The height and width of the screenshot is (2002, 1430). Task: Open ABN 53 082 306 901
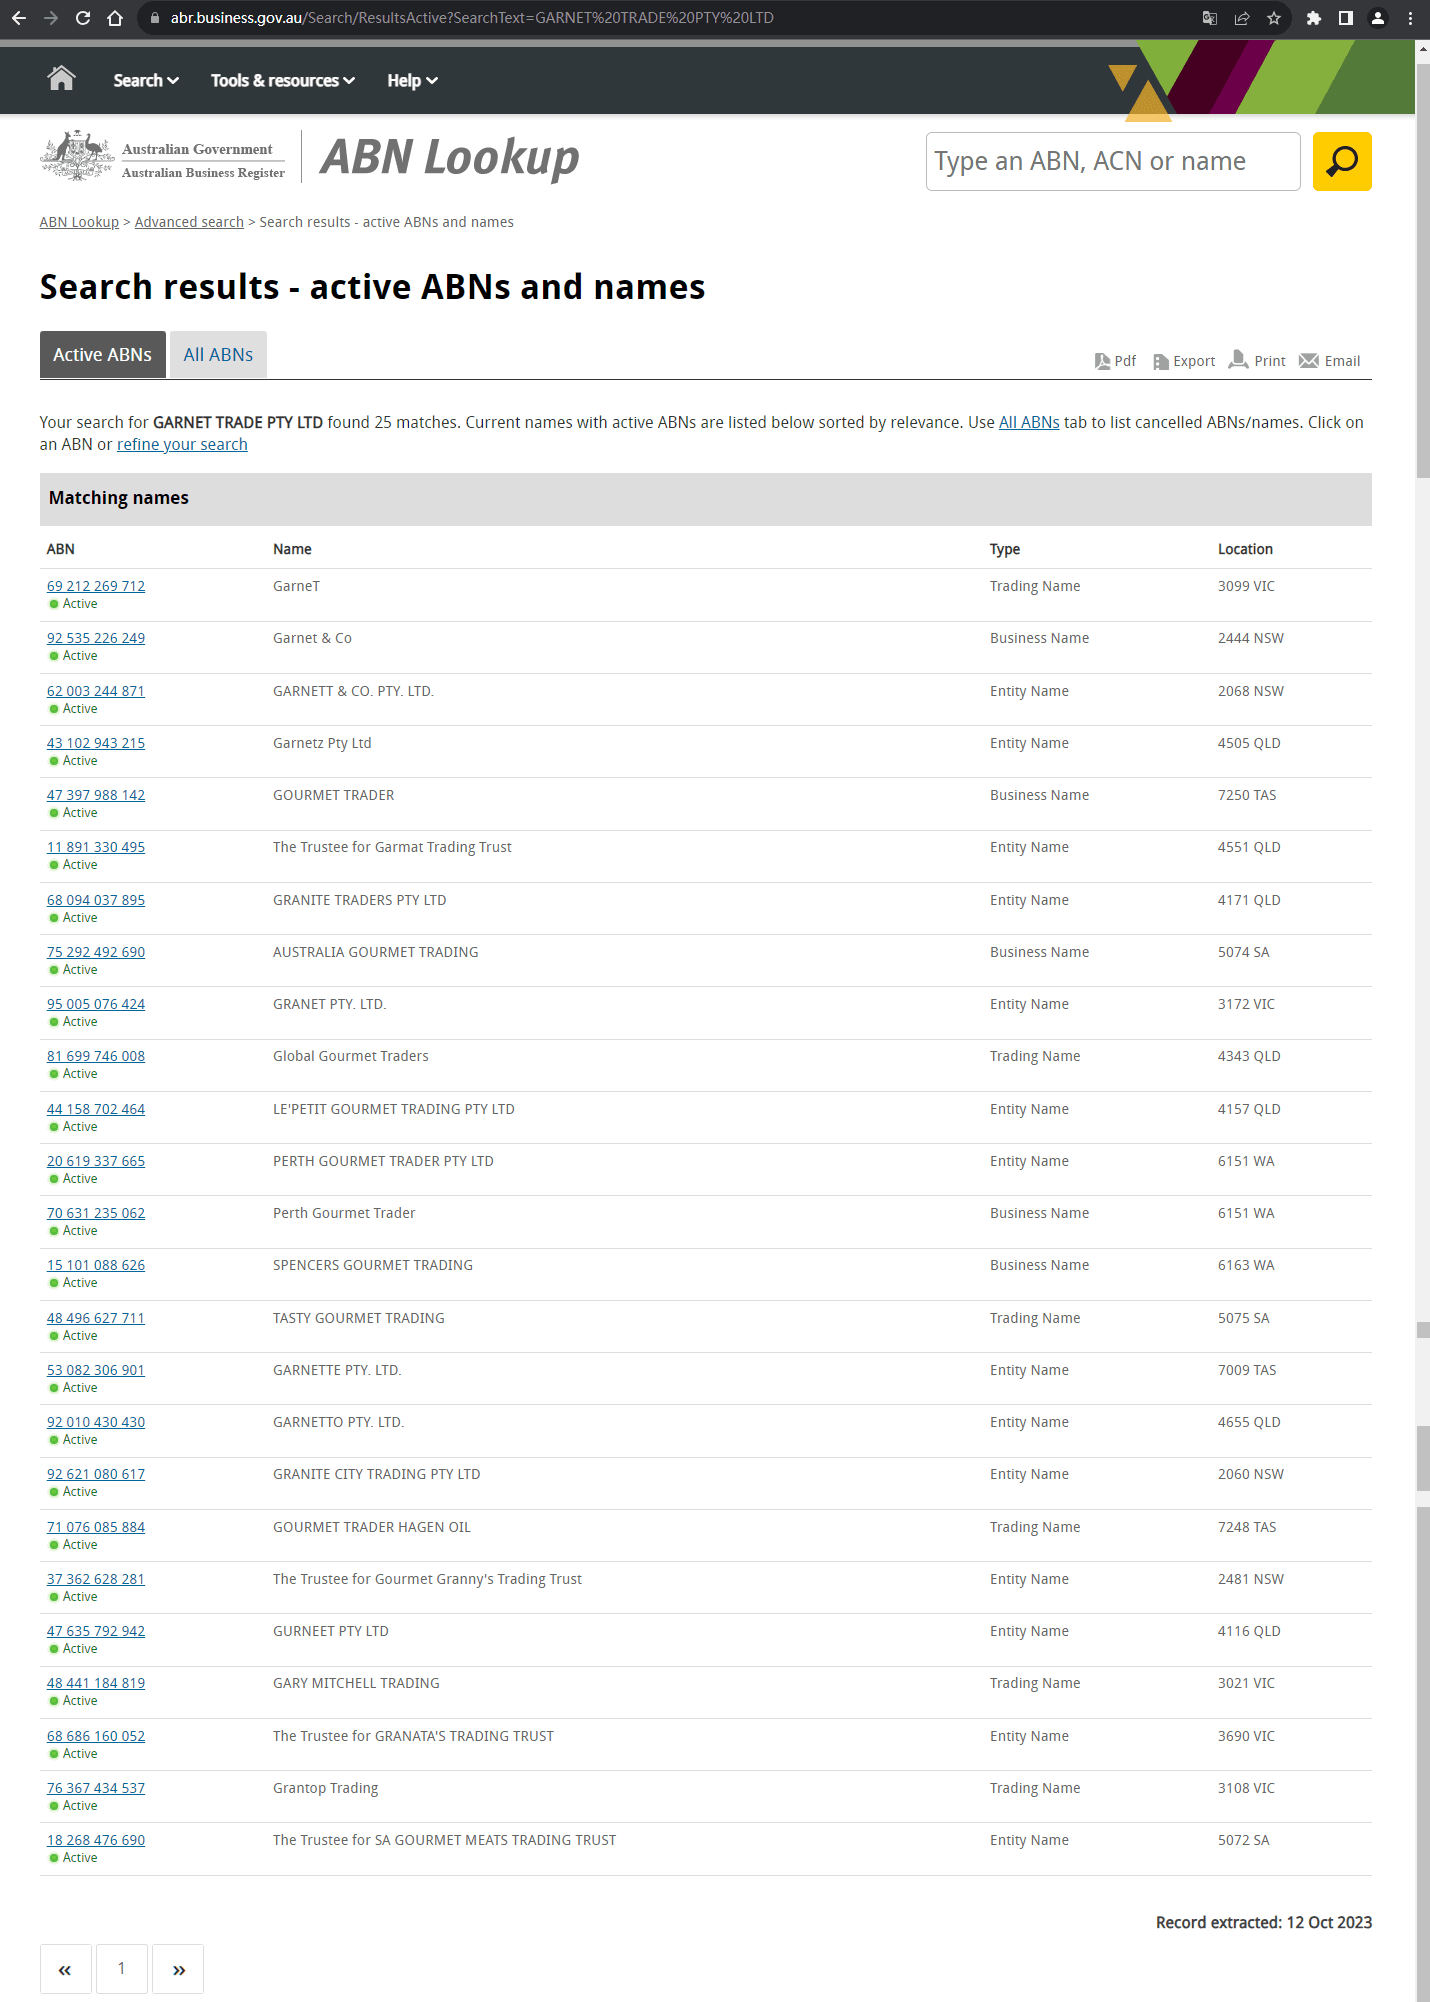[x=96, y=1370]
